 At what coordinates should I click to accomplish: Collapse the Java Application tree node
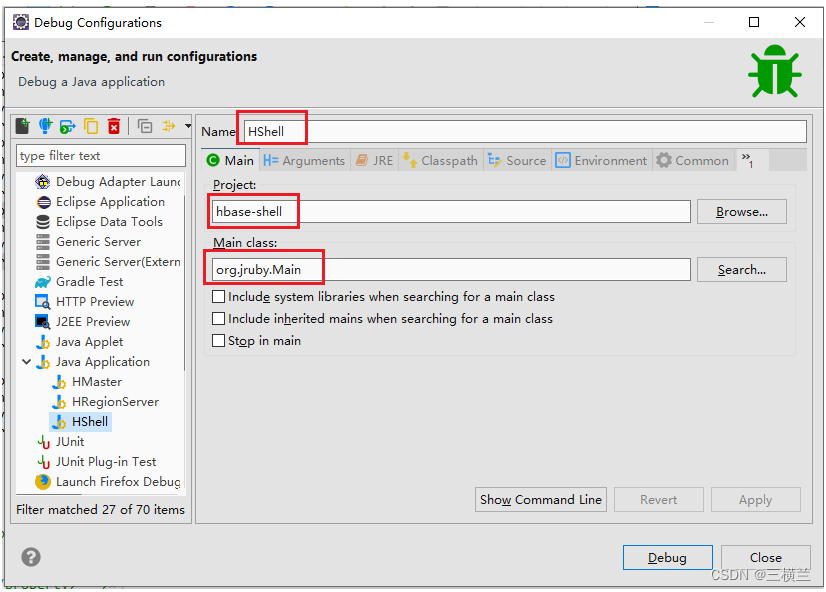pos(27,362)
